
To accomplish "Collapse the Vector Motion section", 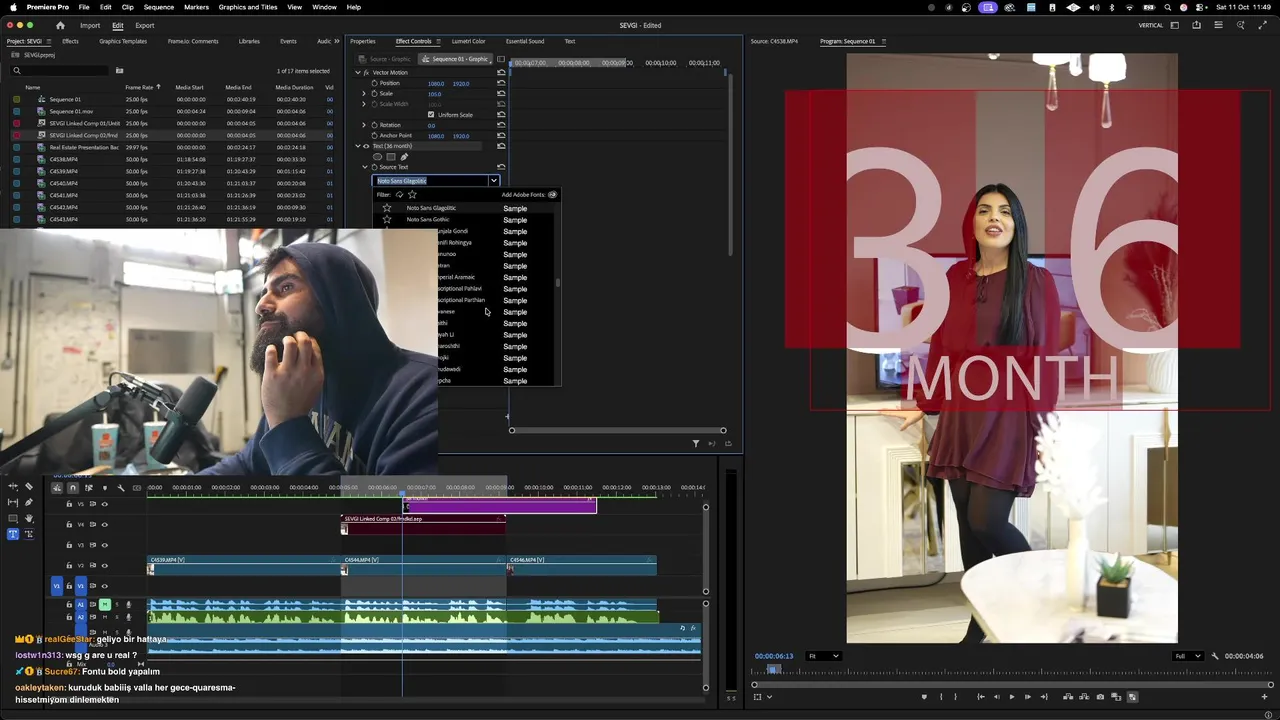I will coord(357,73).
